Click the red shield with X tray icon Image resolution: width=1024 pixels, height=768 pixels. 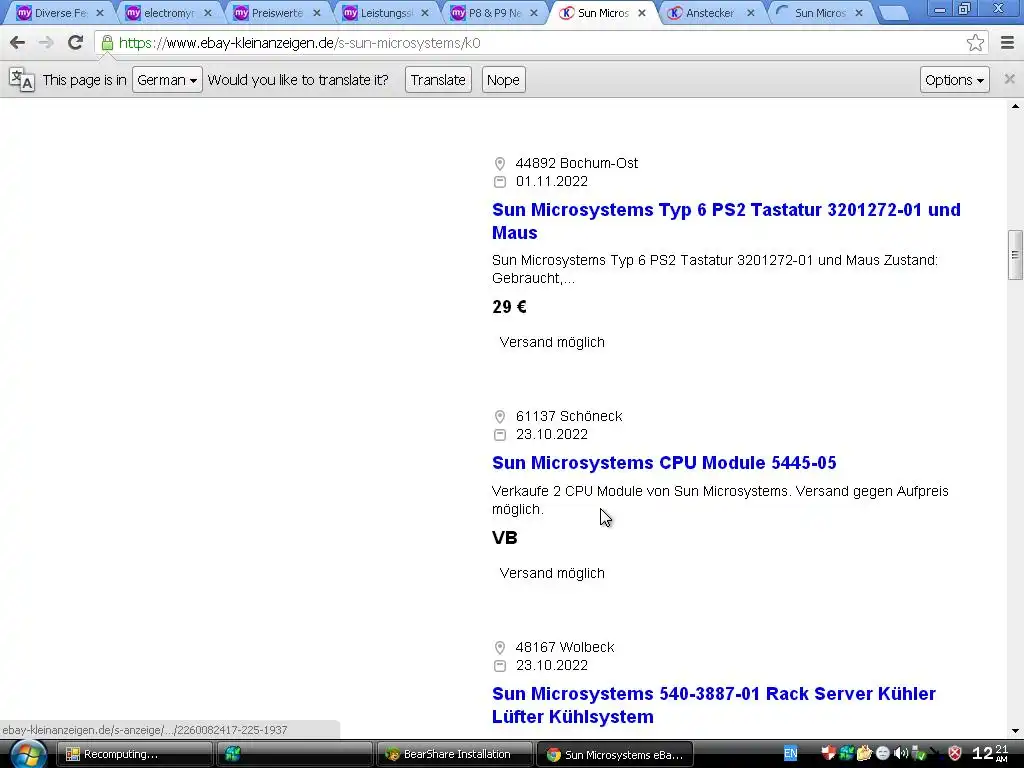(955, 754)
